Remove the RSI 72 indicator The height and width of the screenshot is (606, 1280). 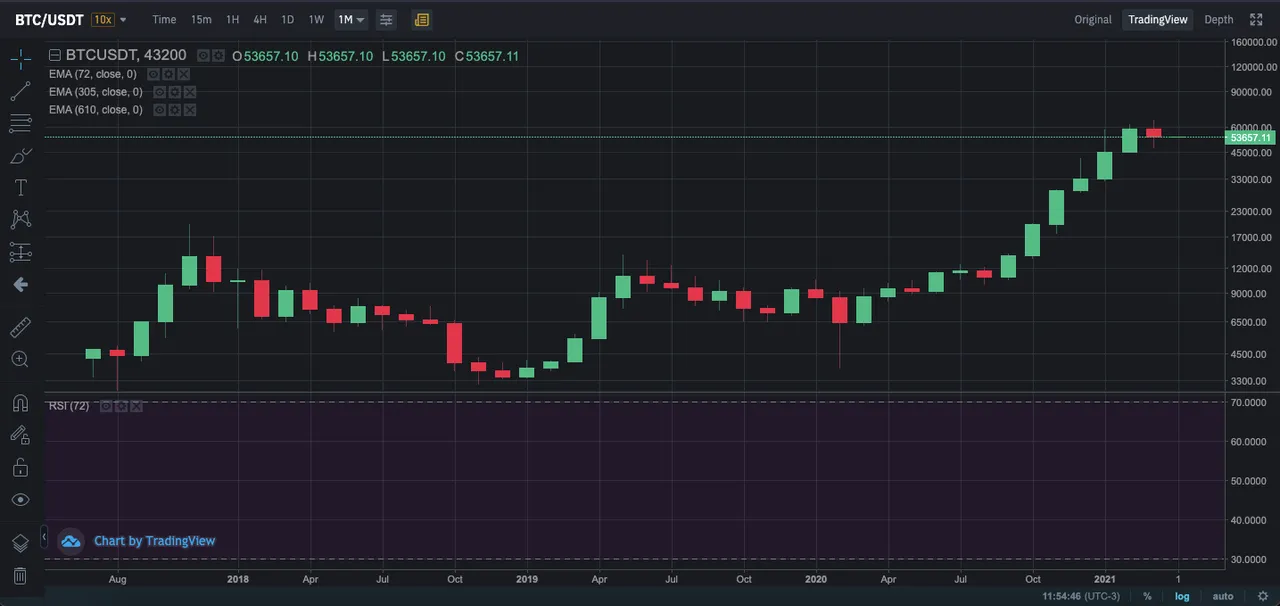click(x=136, y=406)
